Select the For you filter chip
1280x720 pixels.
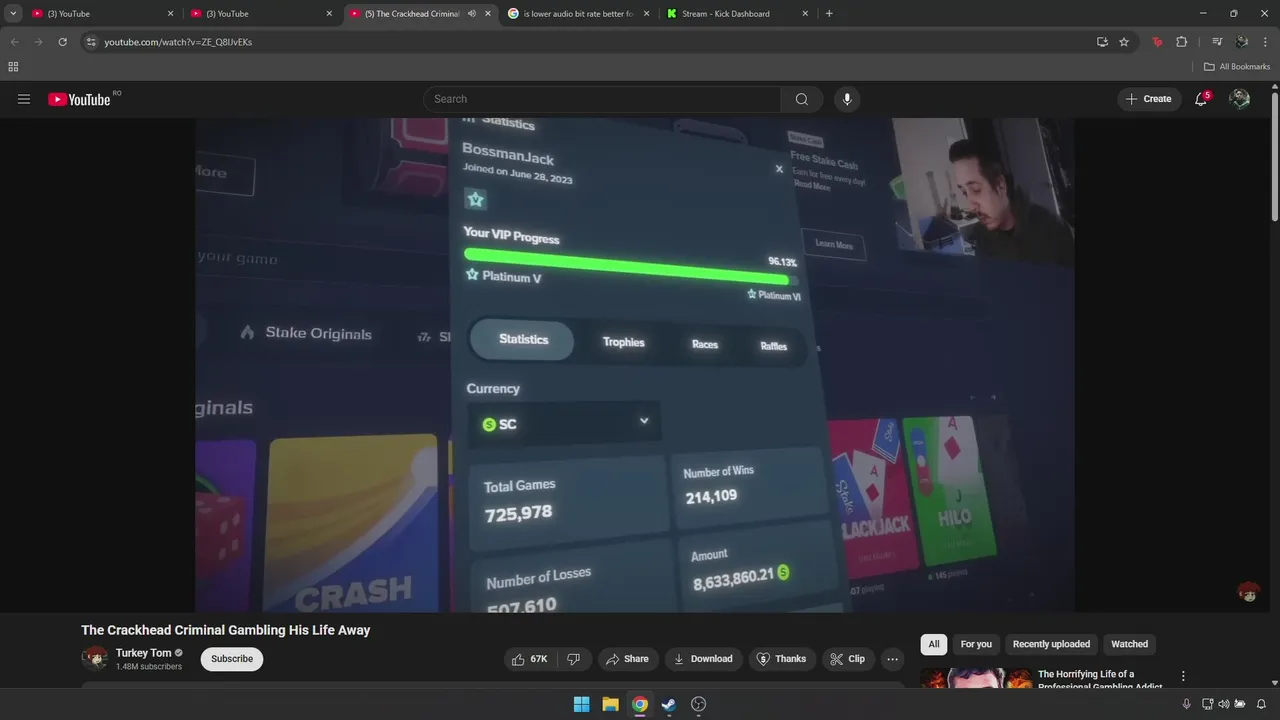coord(976,644)
